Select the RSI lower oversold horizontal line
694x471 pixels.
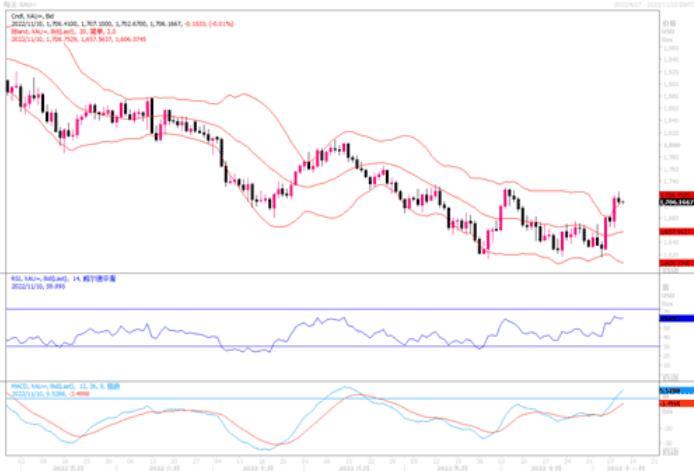(300, 347)
